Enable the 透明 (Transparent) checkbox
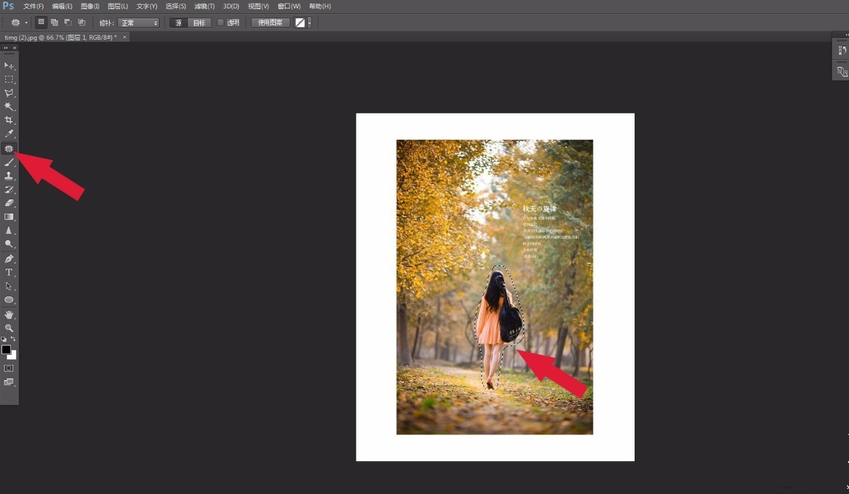Screen dimensions: 849x494 (221, 22)
